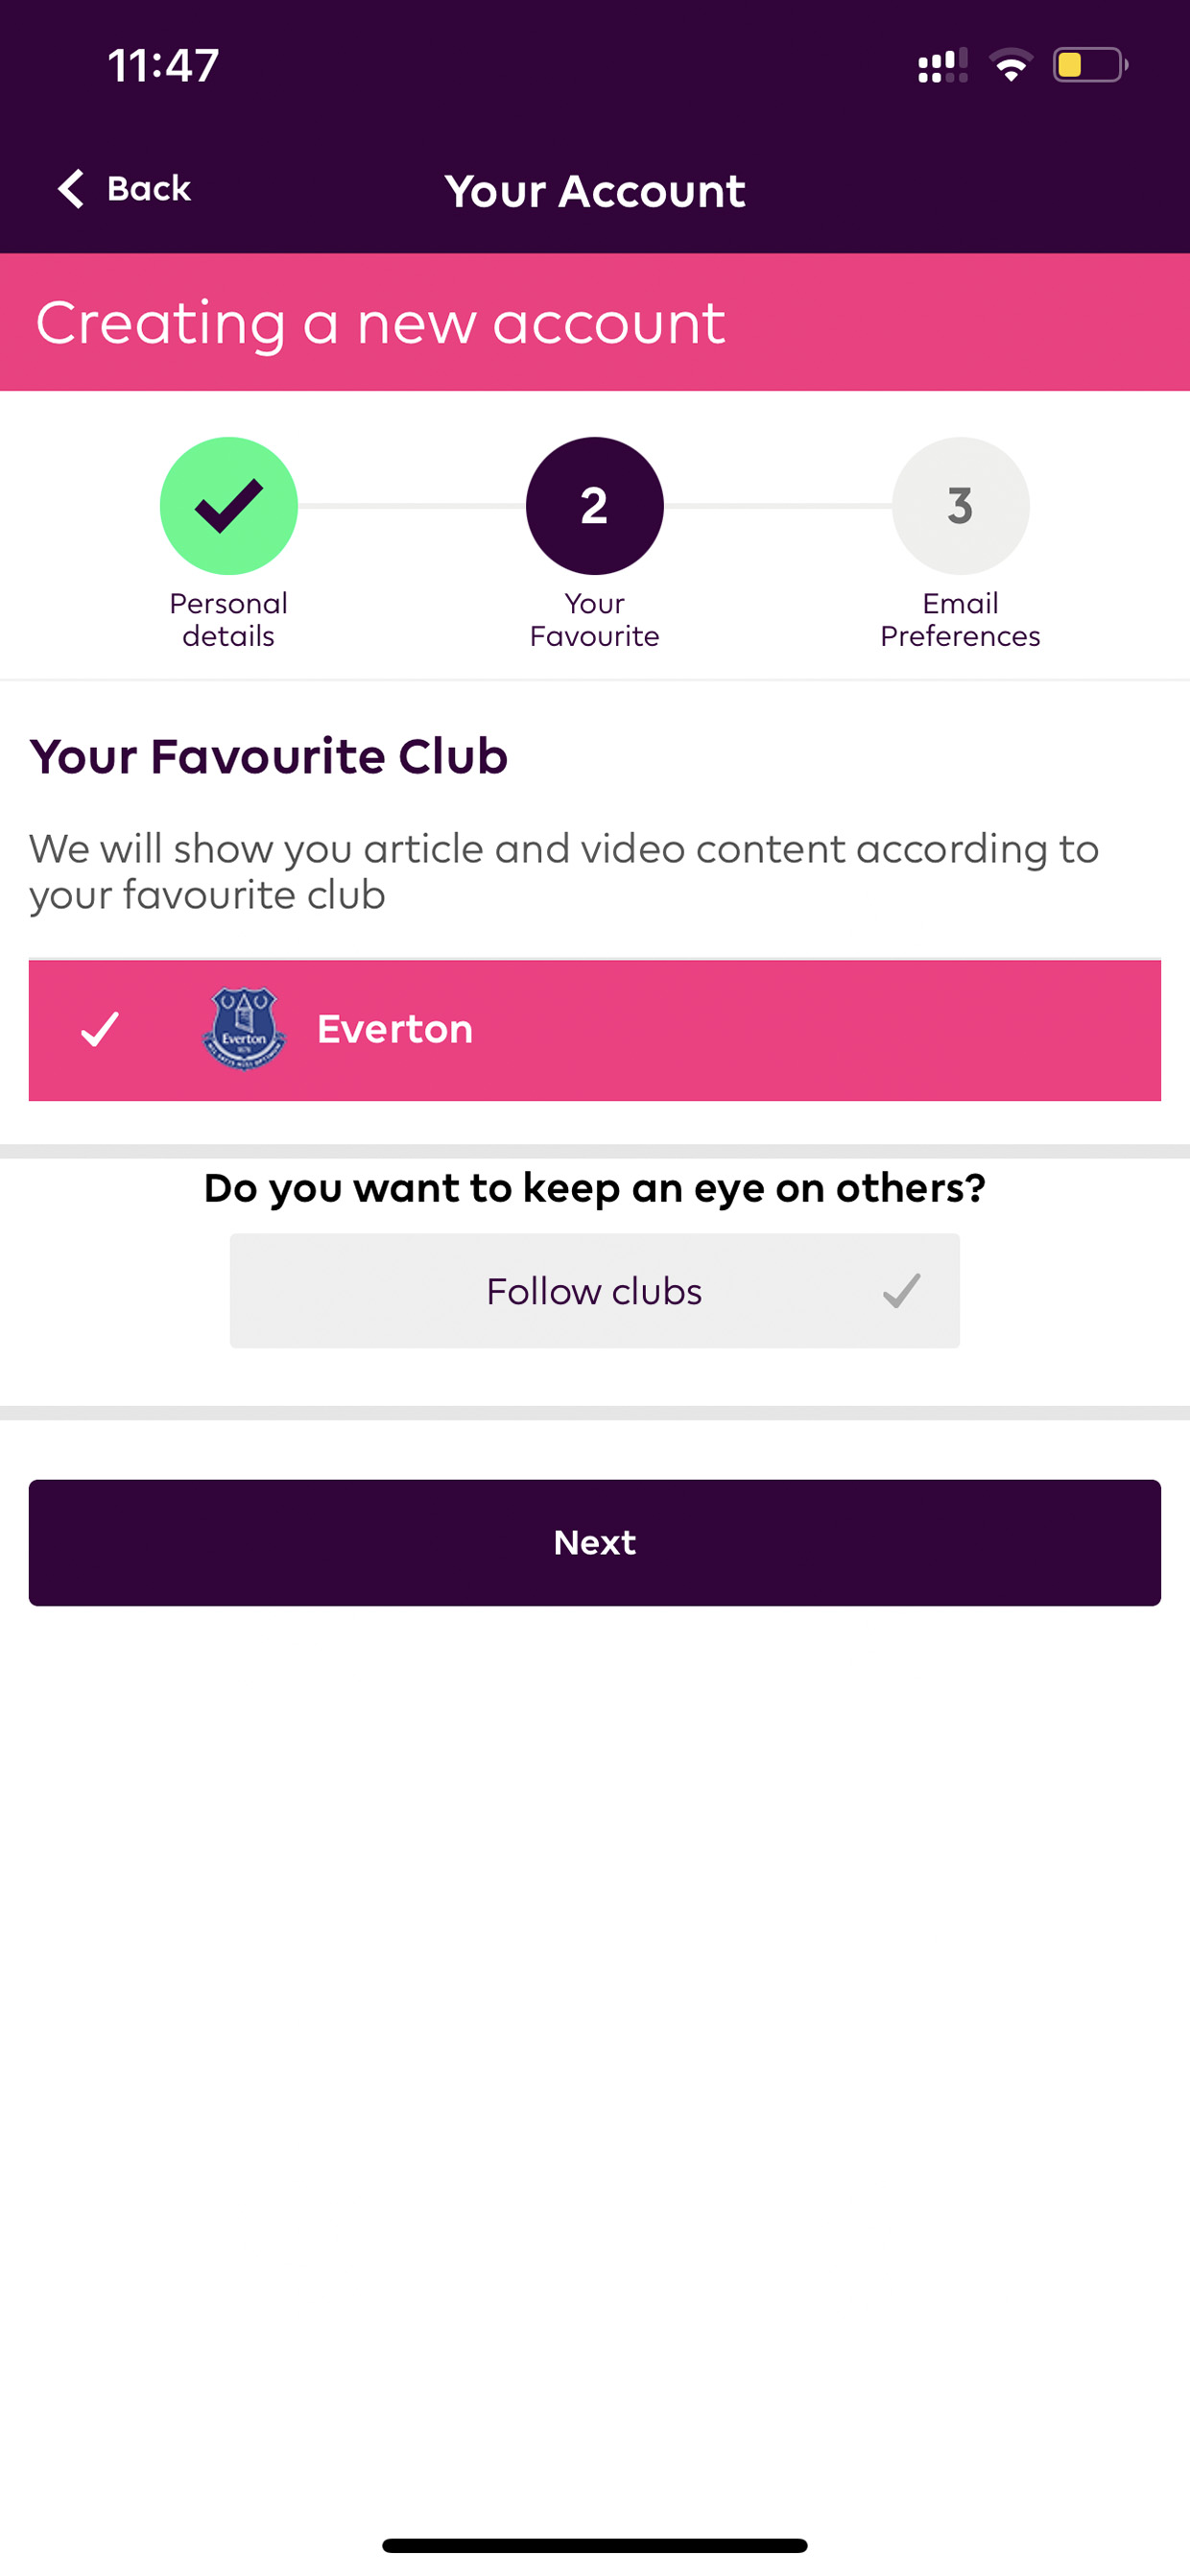
Task: Go back using the Back text
Action: pos(149,188)
